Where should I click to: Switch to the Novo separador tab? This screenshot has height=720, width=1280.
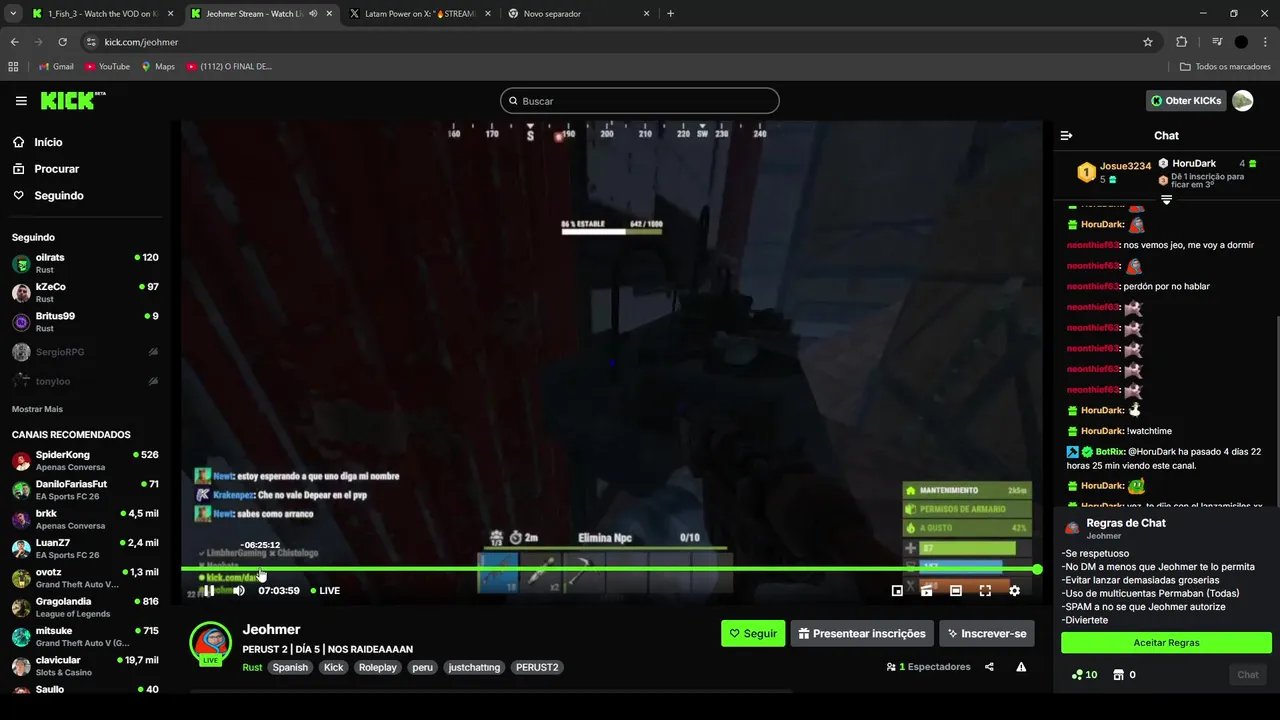point(577,14)
